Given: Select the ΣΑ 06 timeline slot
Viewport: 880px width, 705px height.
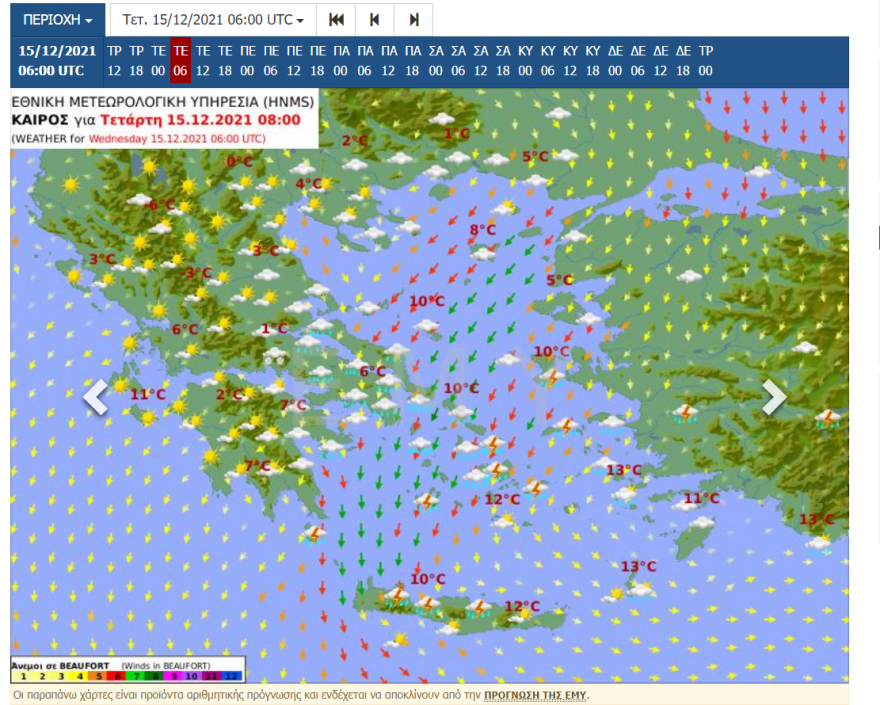Looking at the screenshot, I should 459,61.
